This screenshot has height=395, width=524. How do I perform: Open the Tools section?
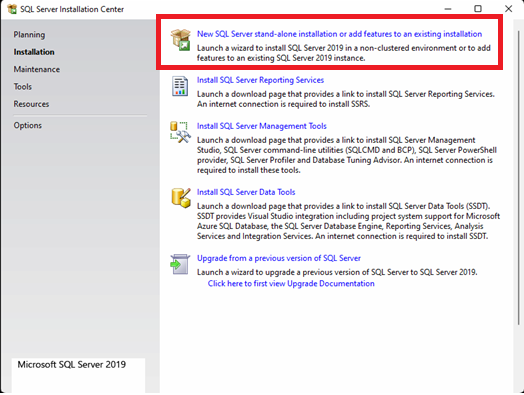click(23, 87)
